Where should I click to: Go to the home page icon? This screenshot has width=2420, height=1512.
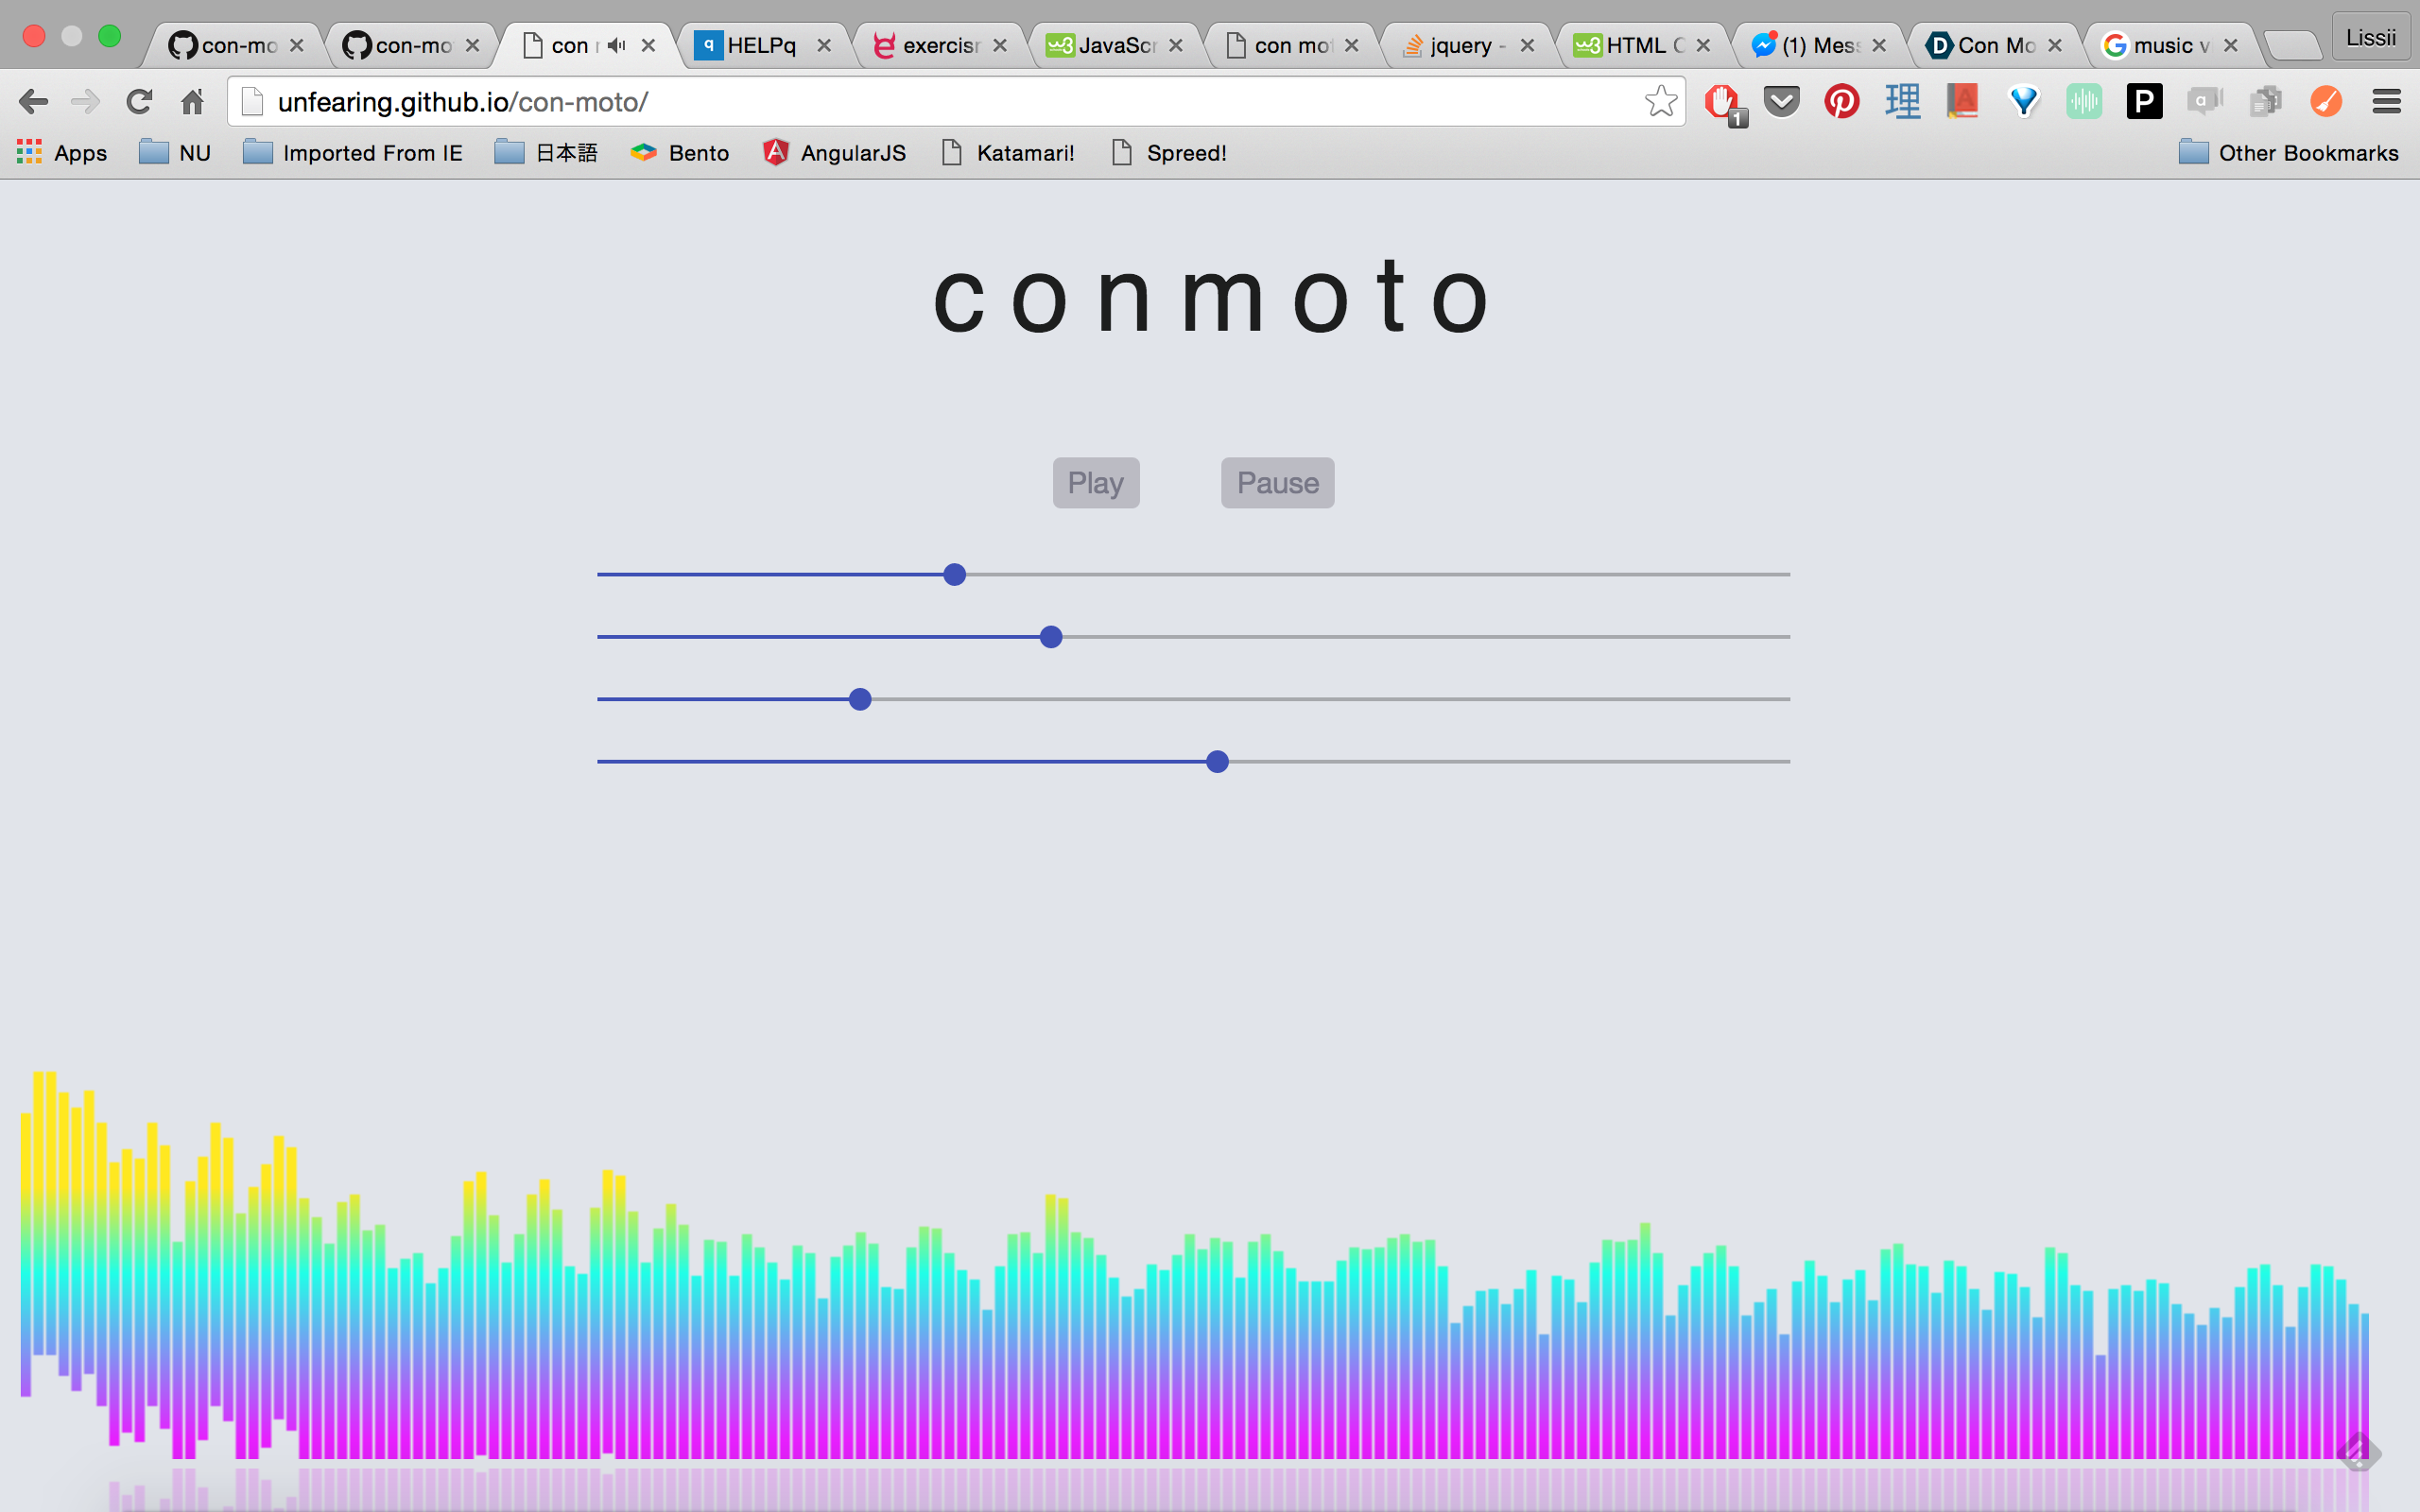[192, 101]
